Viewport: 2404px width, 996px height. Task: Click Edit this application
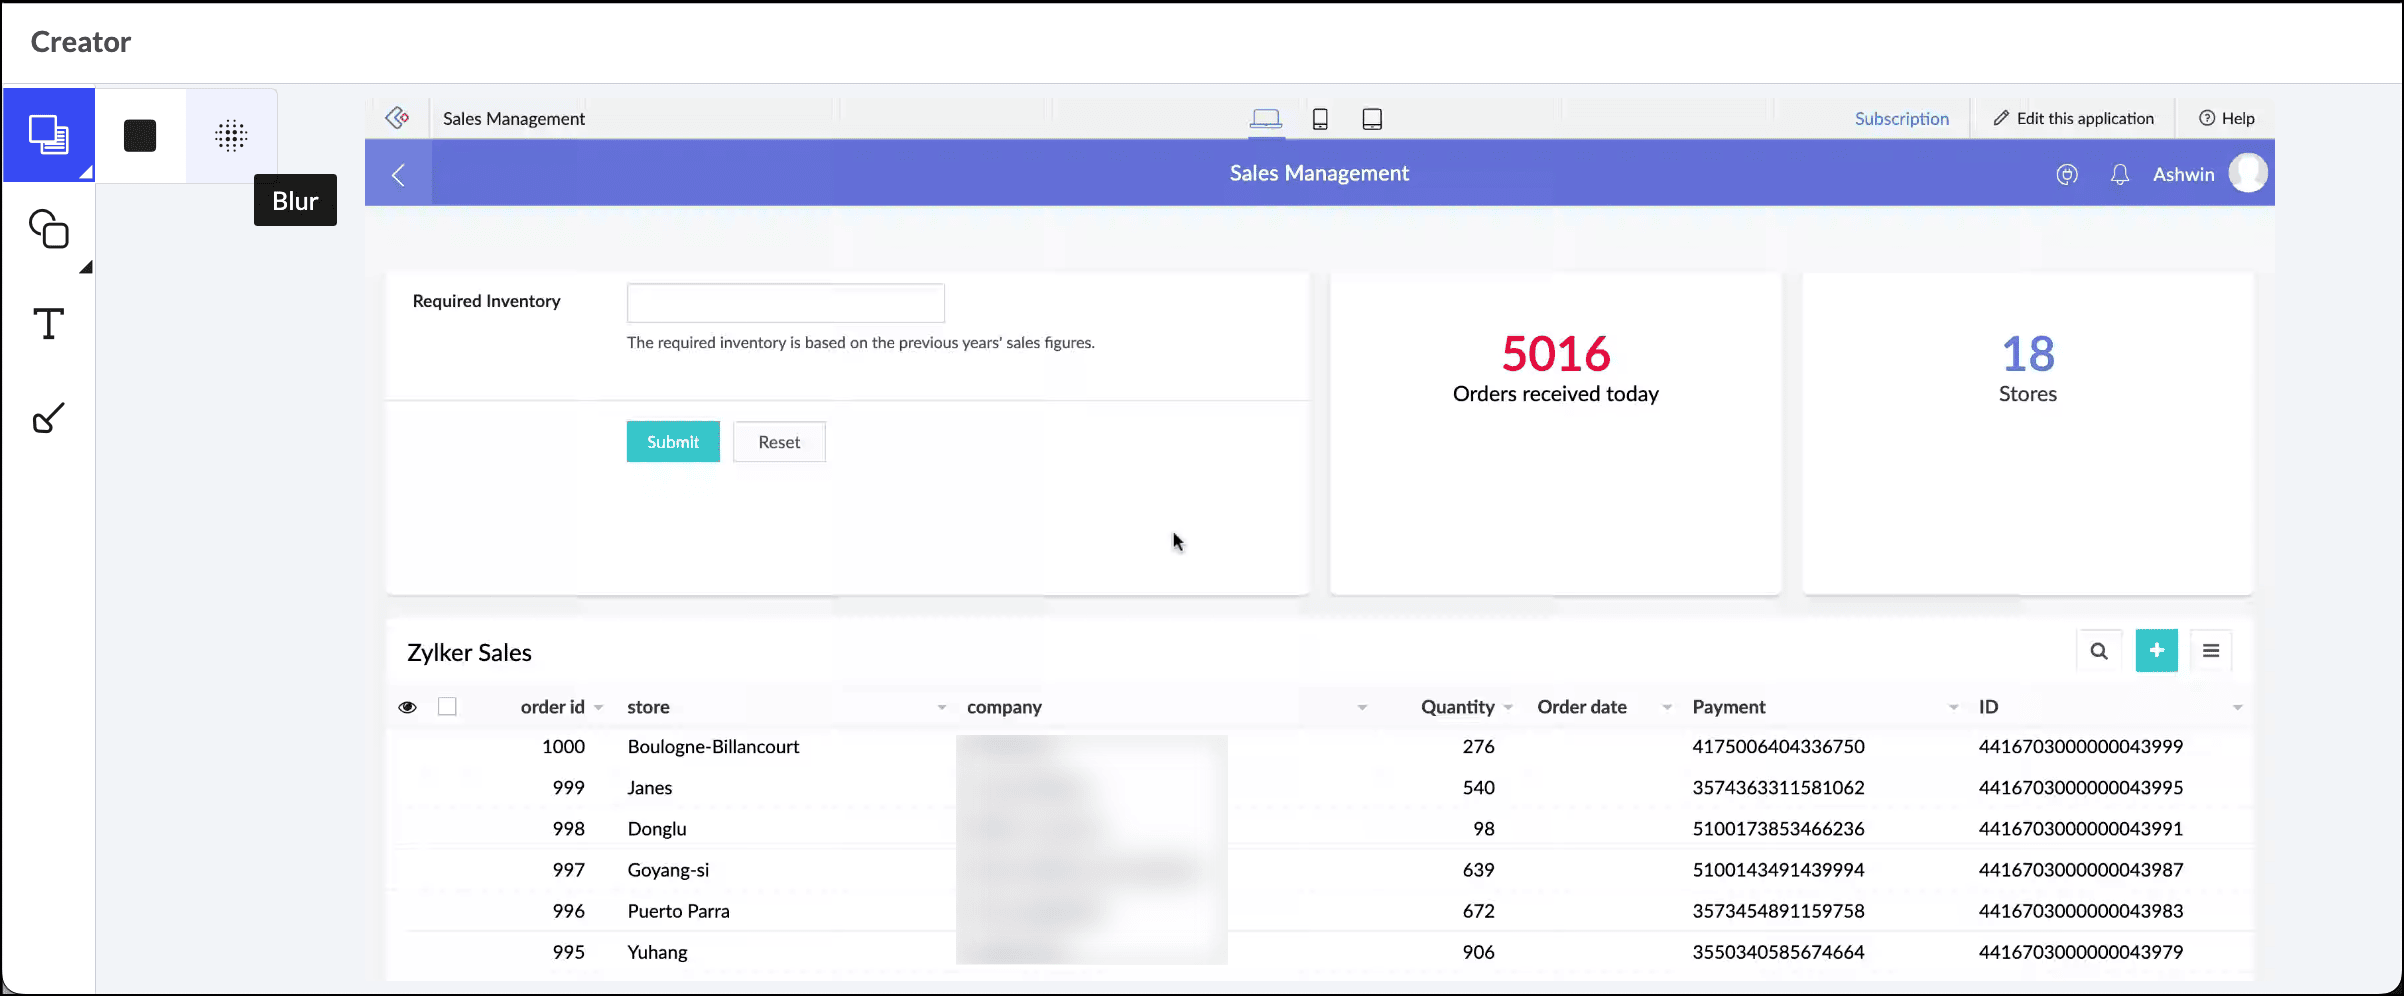(2073, 118)
